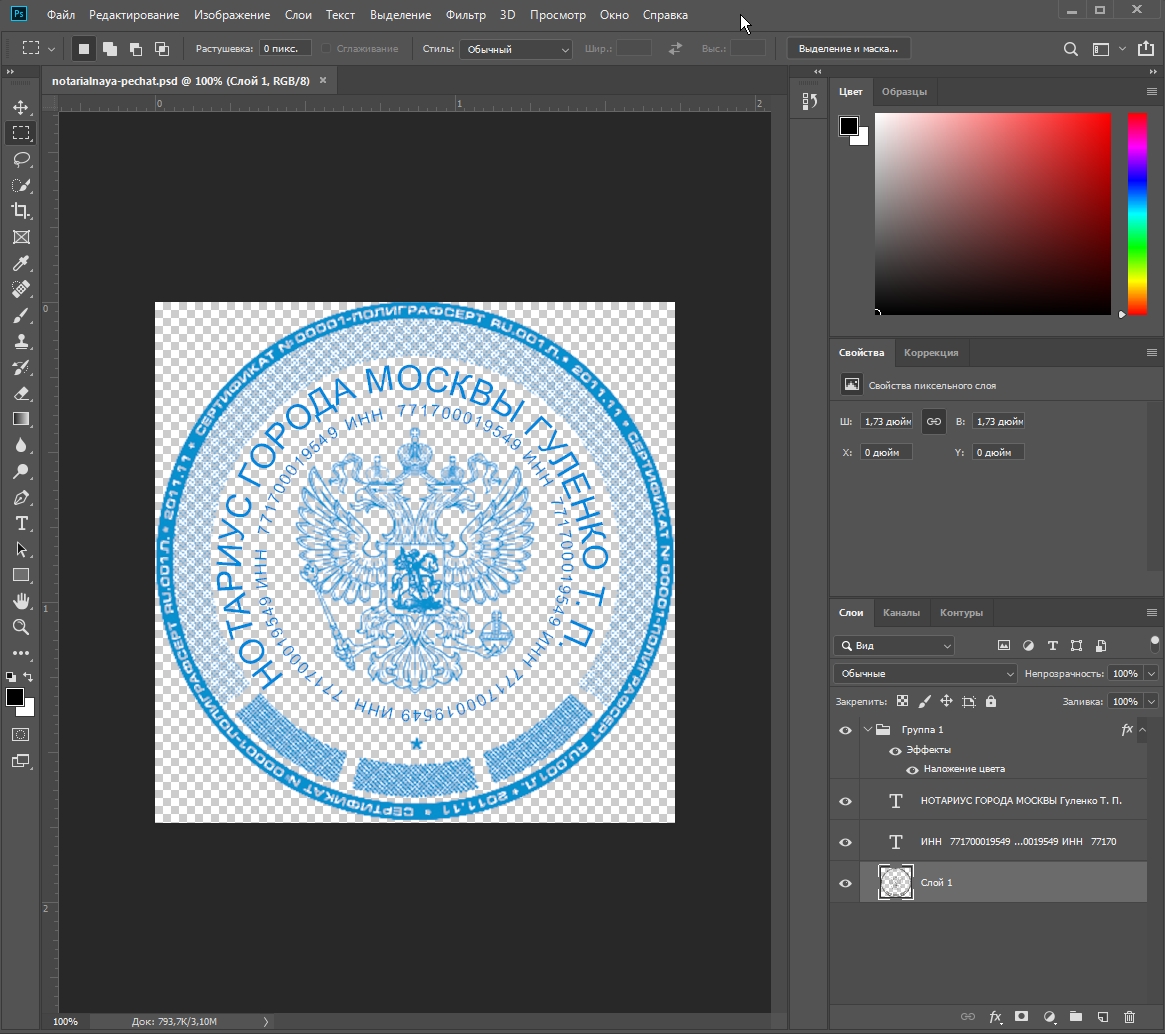Select the Horizontal Type tool
Viewport: 1165px width, 1034px height.
click(21, 524)
